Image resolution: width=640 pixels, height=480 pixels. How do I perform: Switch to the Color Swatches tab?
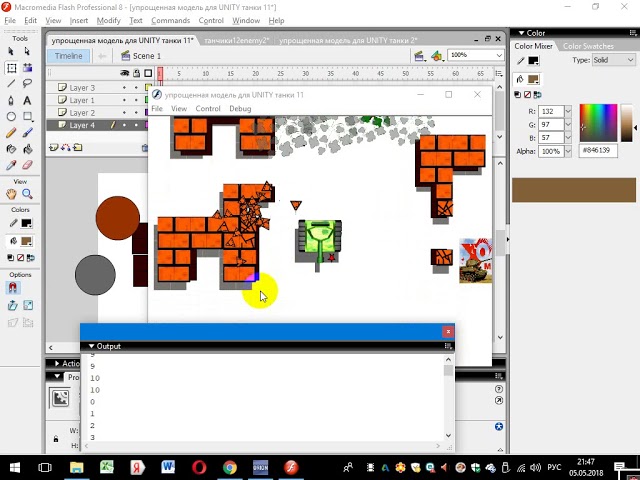point(588,46)
